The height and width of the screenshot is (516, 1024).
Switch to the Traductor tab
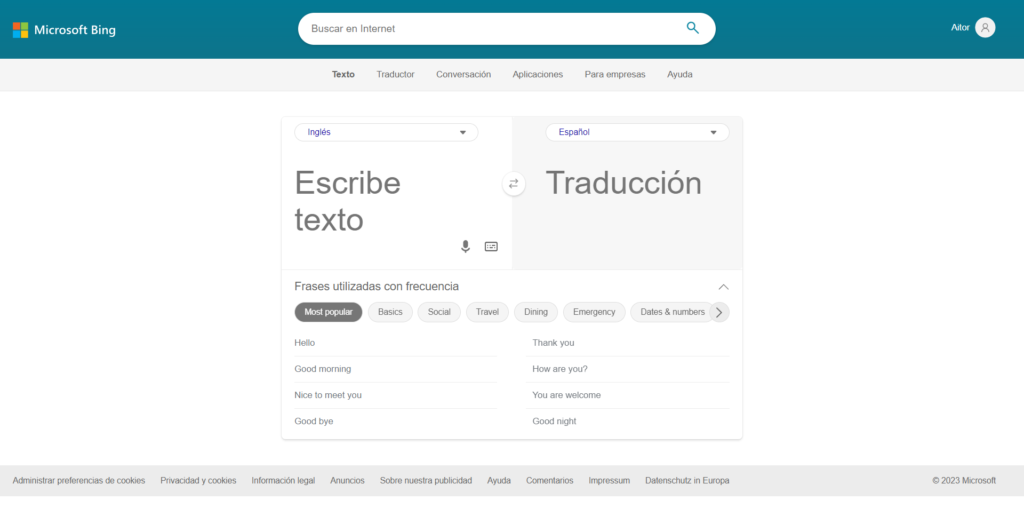pos(395,74)
